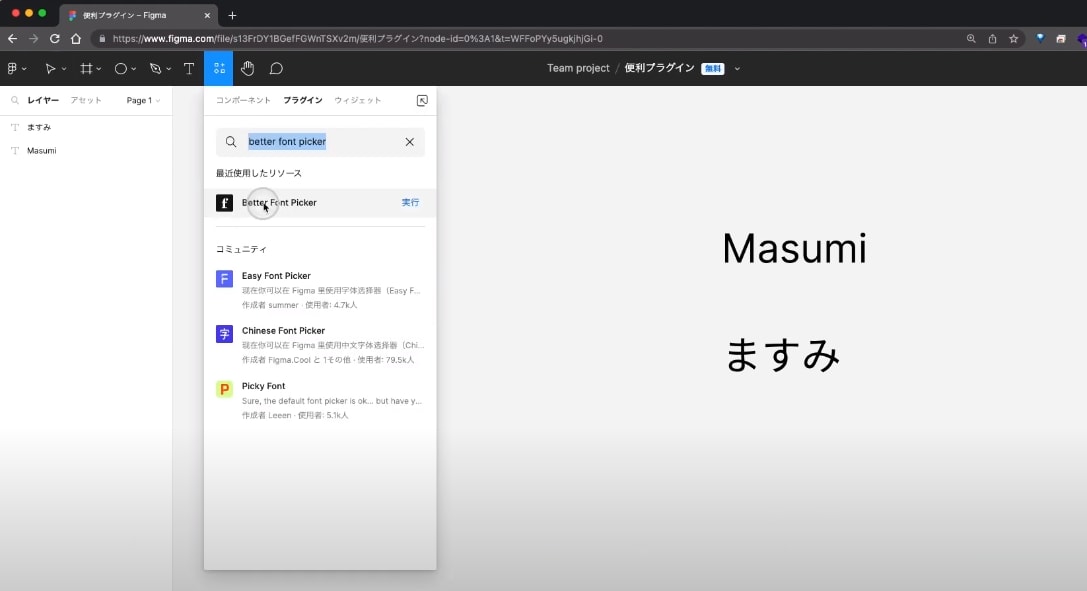Select the ますみ text on canvas

pos(783,355)
